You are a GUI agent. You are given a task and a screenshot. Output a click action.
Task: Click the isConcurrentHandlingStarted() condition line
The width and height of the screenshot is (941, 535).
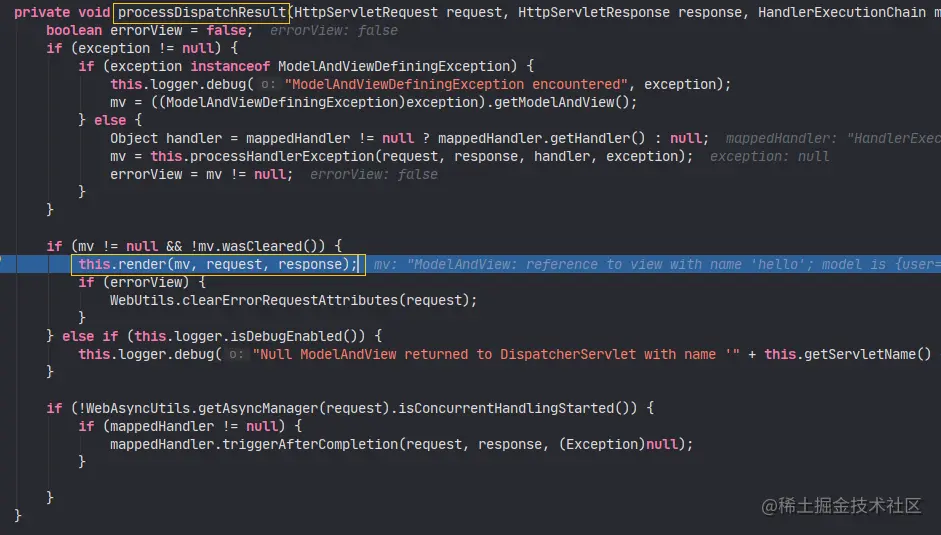(350, 408)
